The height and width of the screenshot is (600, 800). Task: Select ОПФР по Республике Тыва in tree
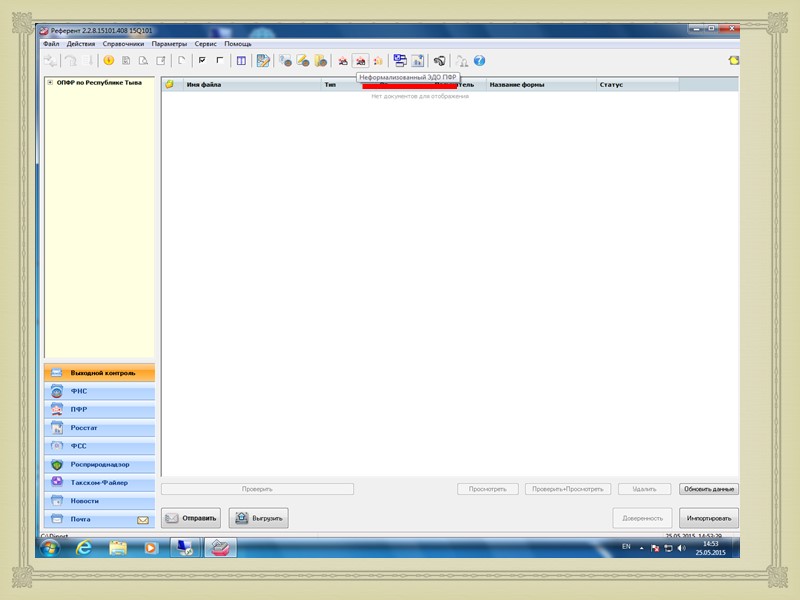click(99, 82)
